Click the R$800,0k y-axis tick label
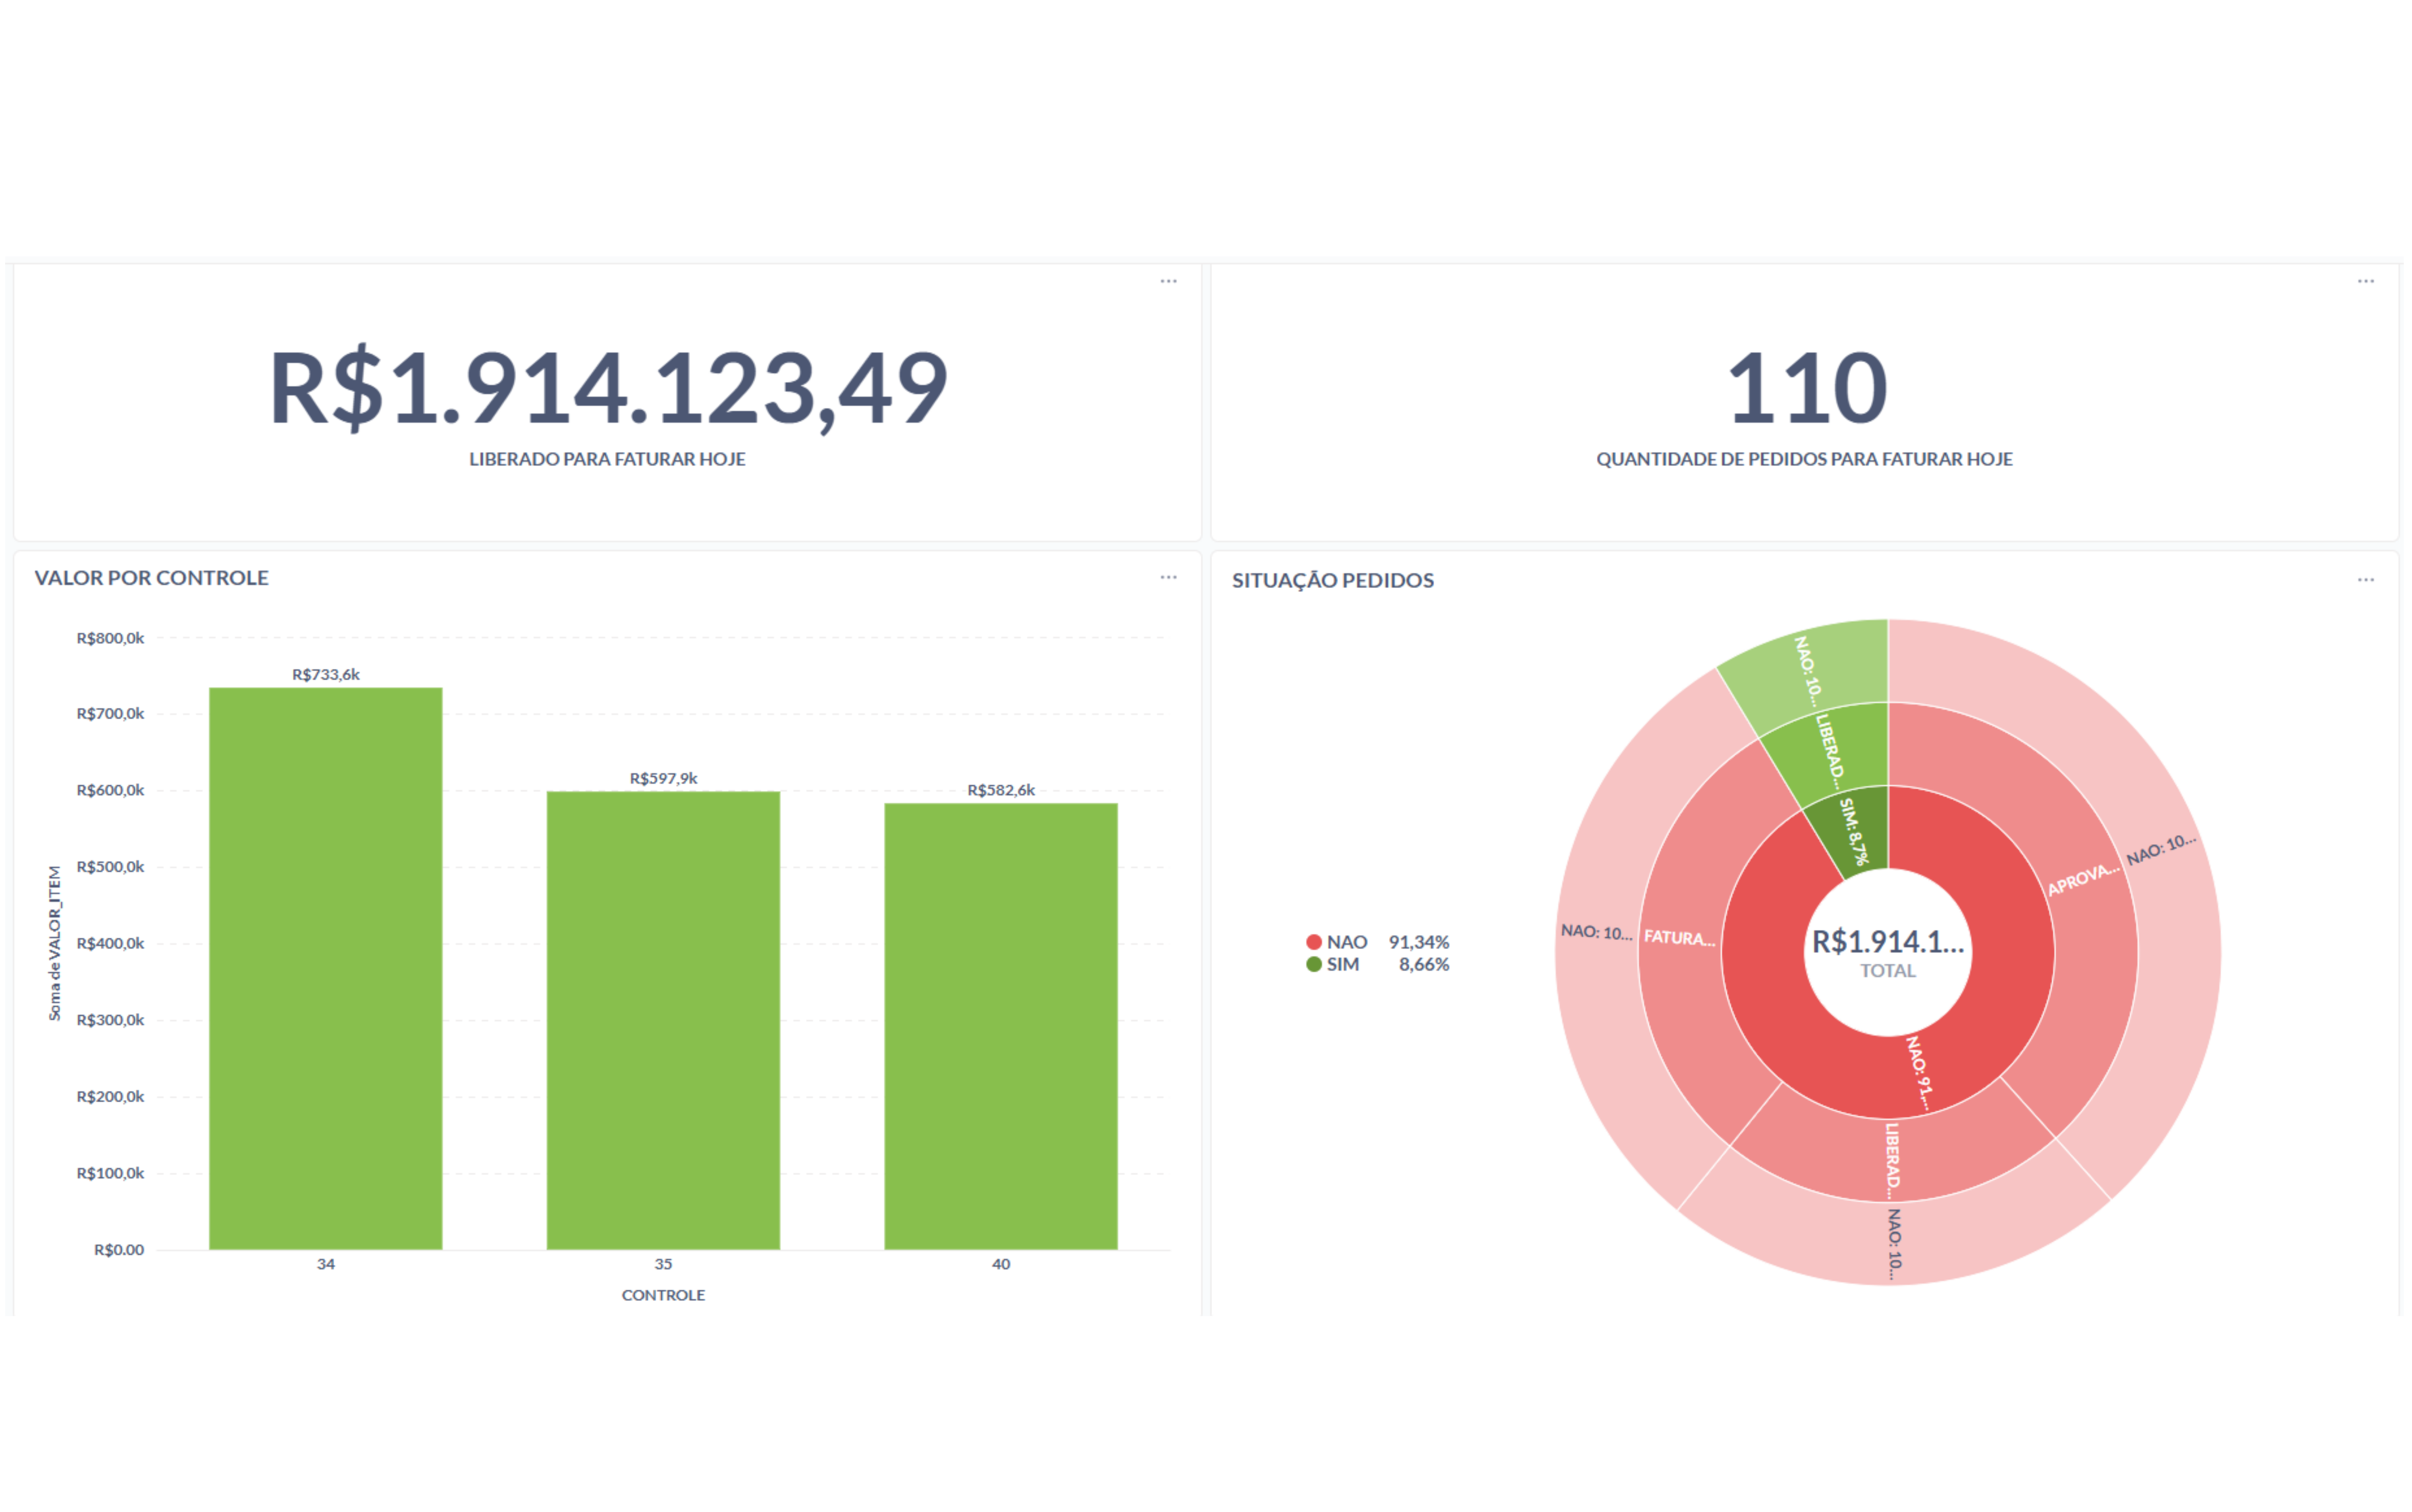Image resolution: width=2412 pixels, height=1512 pixels. 110,638
